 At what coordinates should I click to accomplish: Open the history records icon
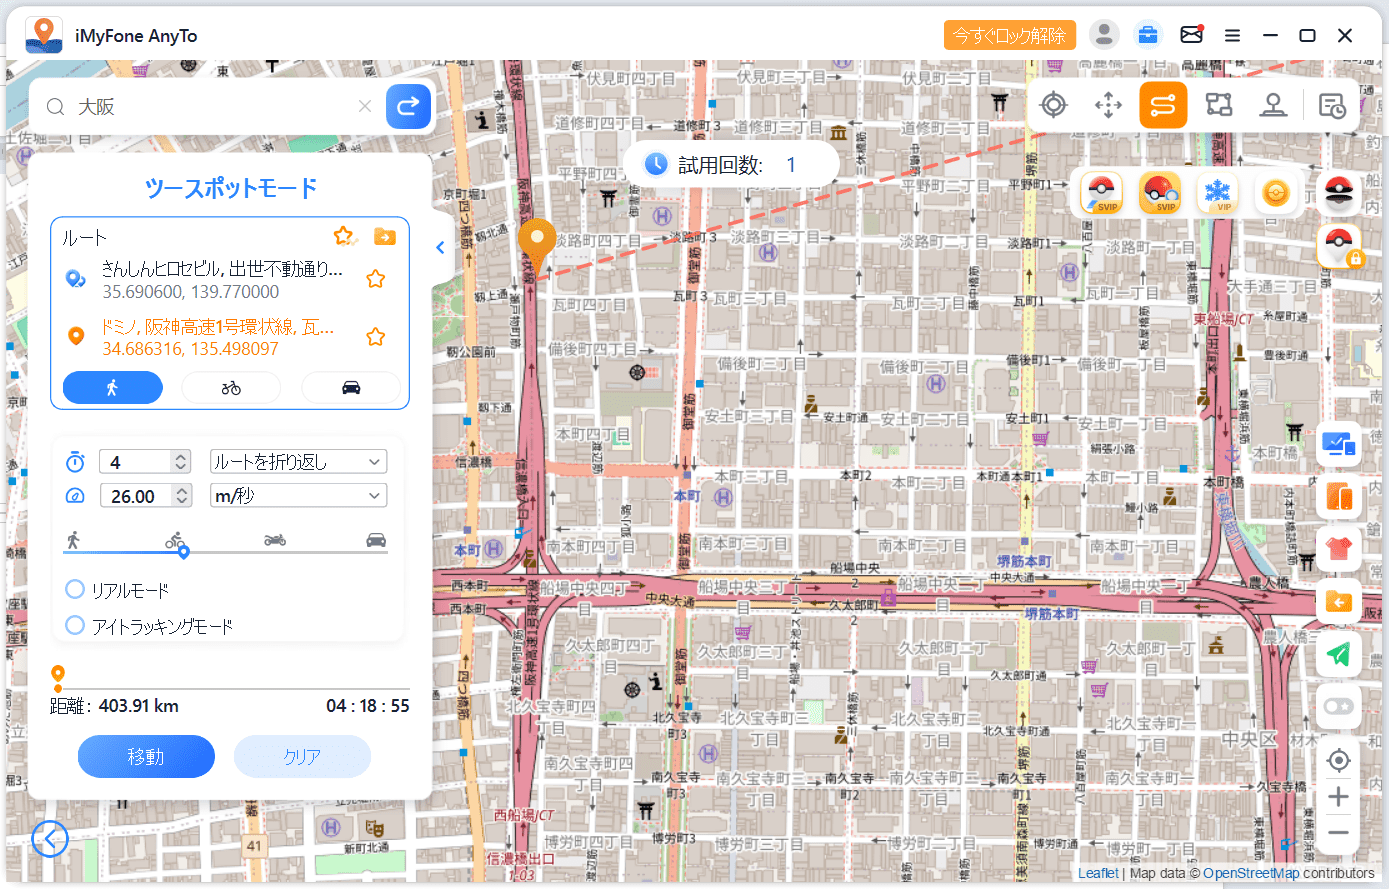click(1332, 105)
